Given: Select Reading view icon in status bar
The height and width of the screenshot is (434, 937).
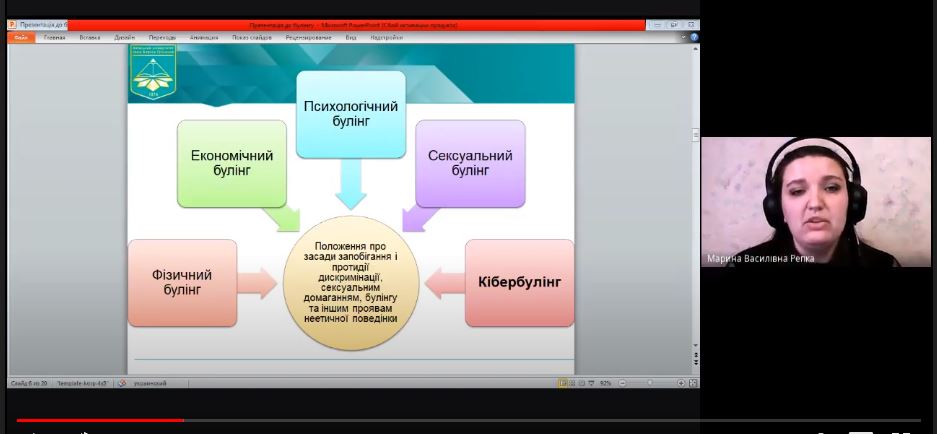Looking at the screenshot, I should pyautogui.click(x=581, y=383).
